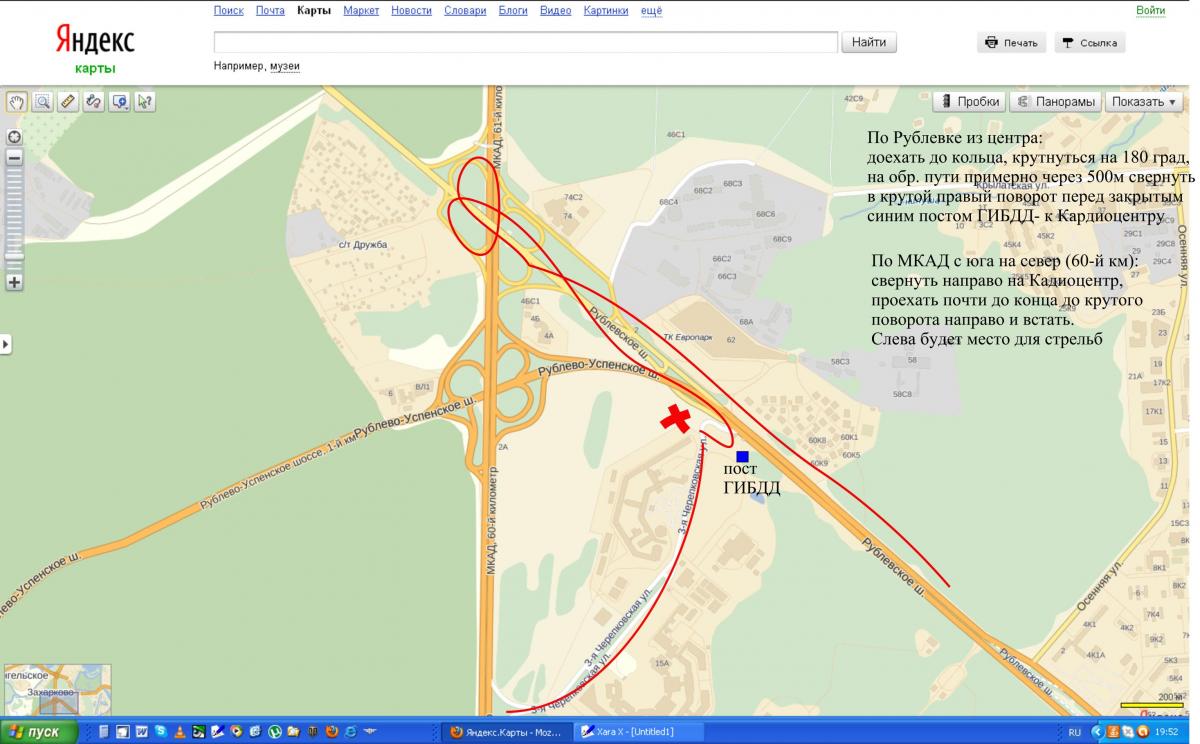Launch Skype from quick launch bar
1200x744 pixels.
click(x=160, y=732)
